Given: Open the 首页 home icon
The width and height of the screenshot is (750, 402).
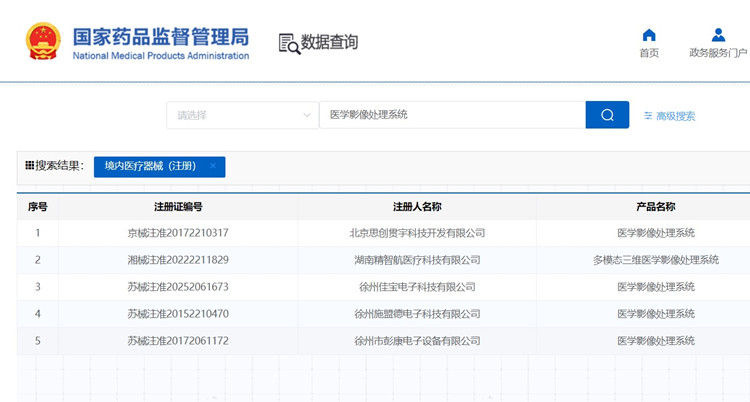Looking at the screenshot, I should [649, 35].
